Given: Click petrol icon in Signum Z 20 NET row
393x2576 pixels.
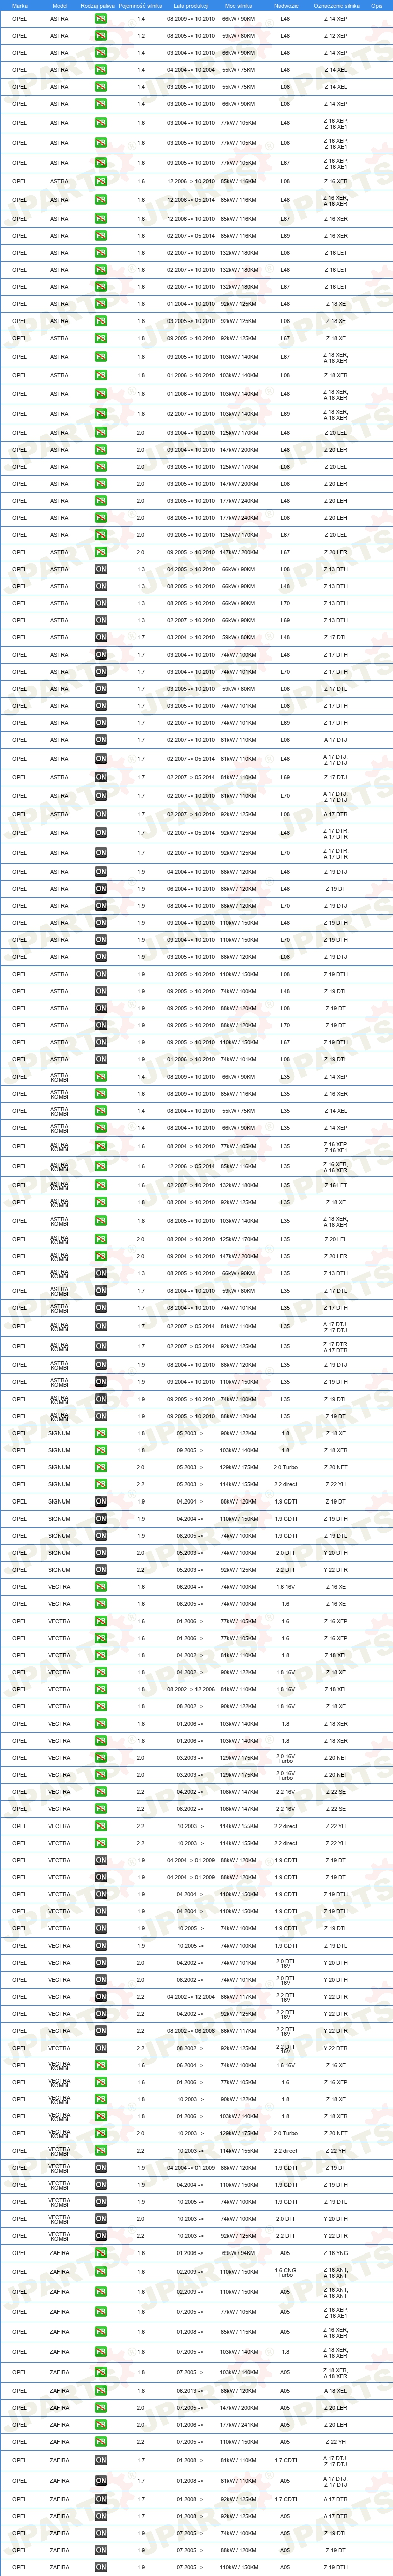Looking at the screenshot, I should pyautogui.click(x=101, y=1467).
